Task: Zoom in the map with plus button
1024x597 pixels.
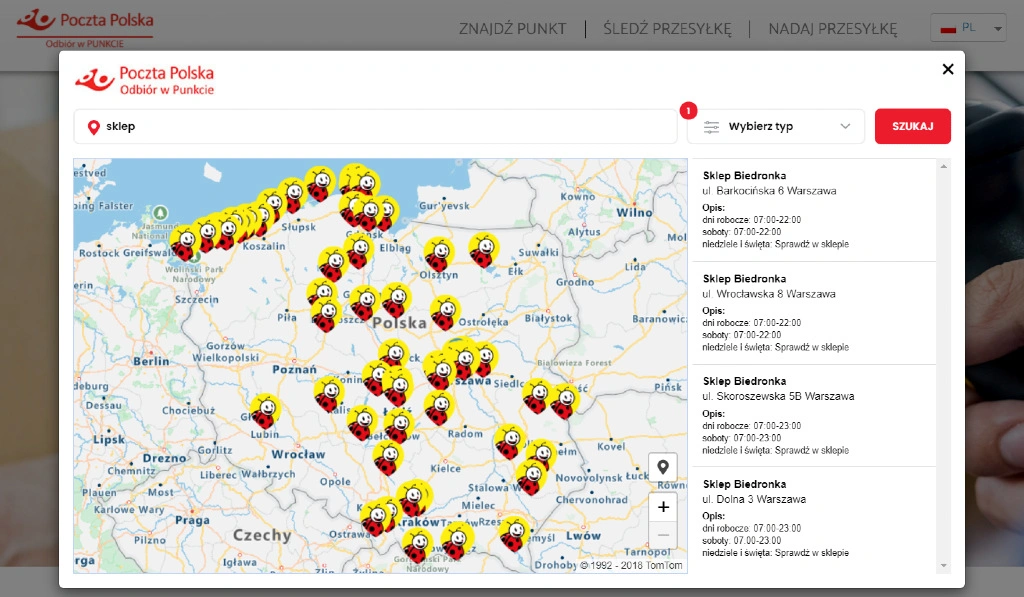Action: pyautogui.click(x=663, y=507)
